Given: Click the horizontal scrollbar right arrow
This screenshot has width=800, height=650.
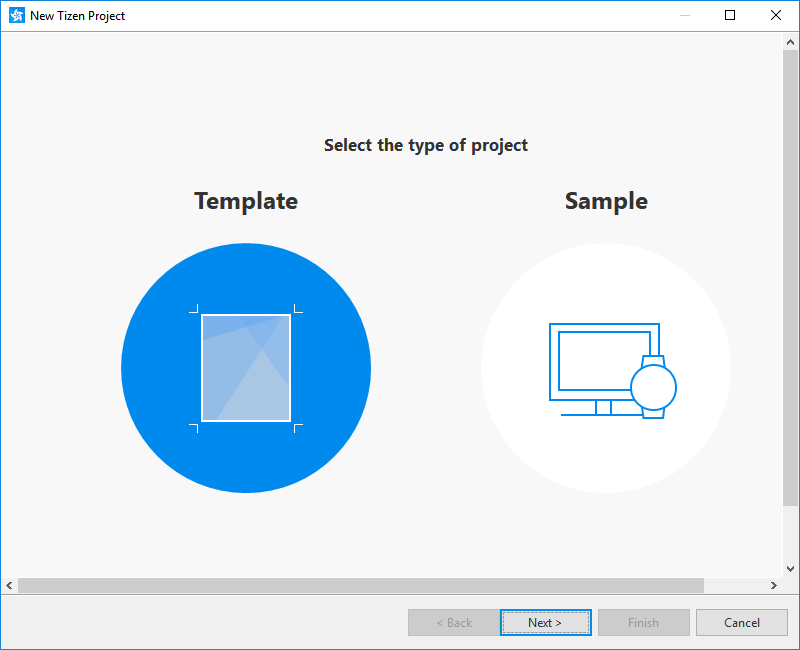Looking at the screenshot, I should [x=774, y=585].
